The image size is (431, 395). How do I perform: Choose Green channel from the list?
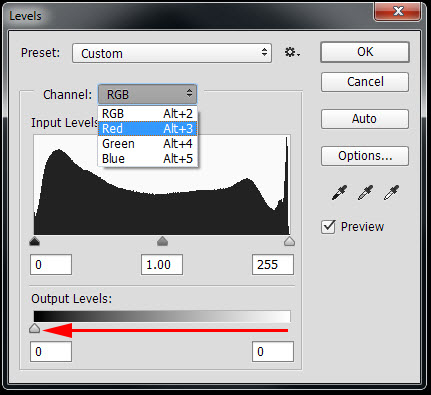(x=147, y=144)
